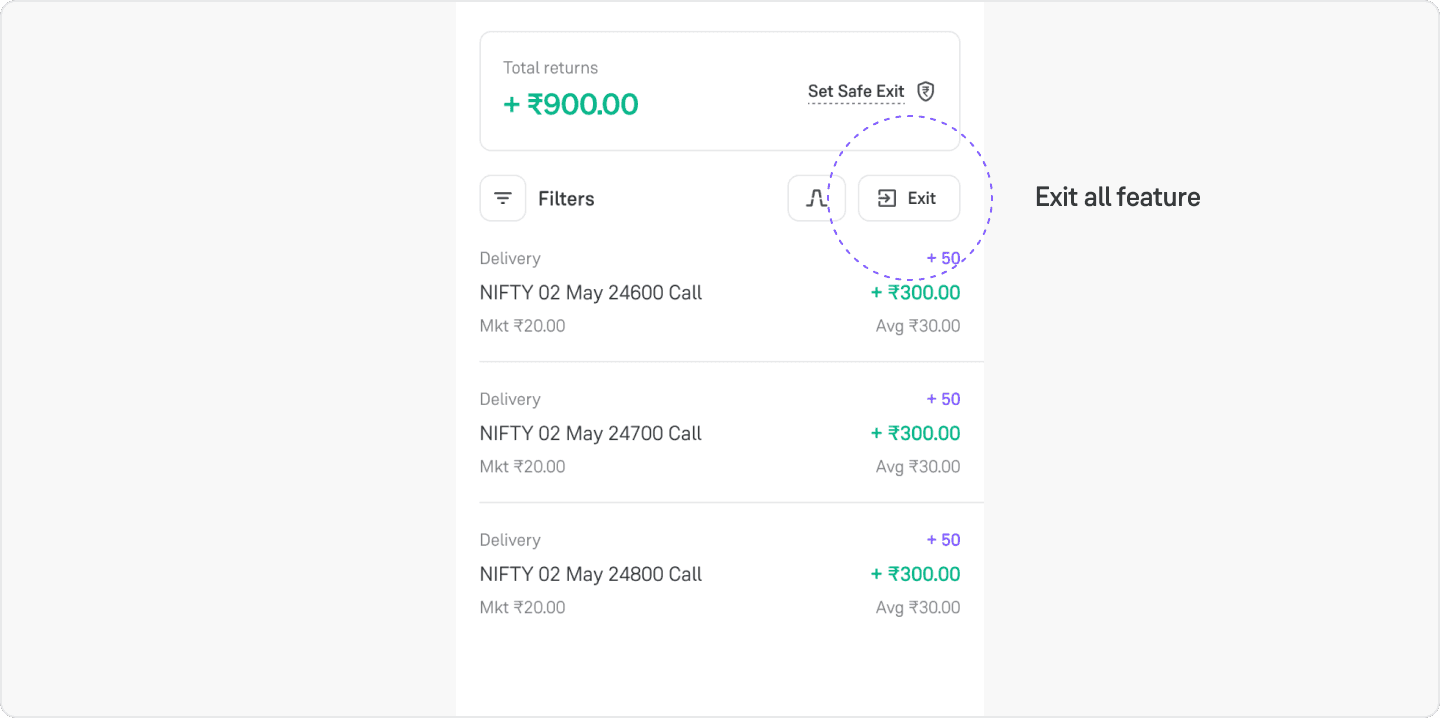The width and height of the screenshot is (1440, 718).
Task: Open the Filters icon button
Action: [503, 198]
